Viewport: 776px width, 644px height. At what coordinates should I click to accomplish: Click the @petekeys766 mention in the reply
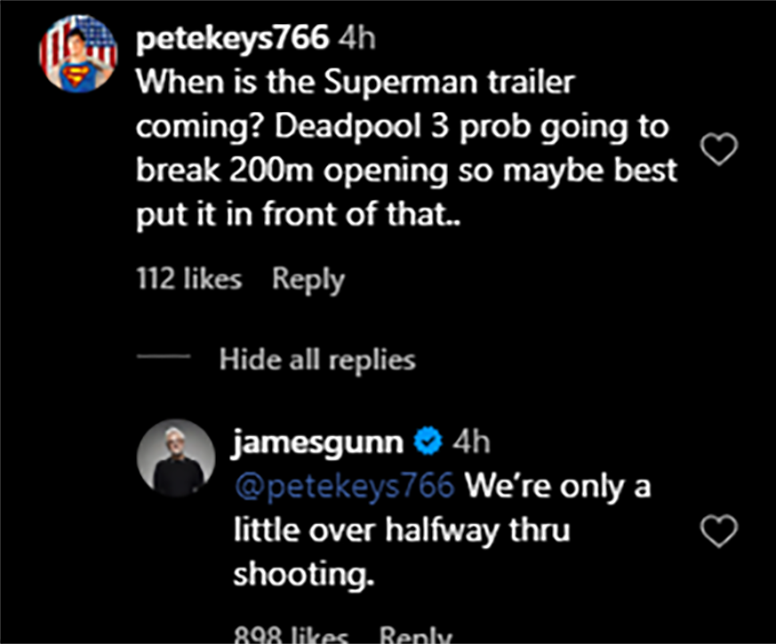click(345, 487)
